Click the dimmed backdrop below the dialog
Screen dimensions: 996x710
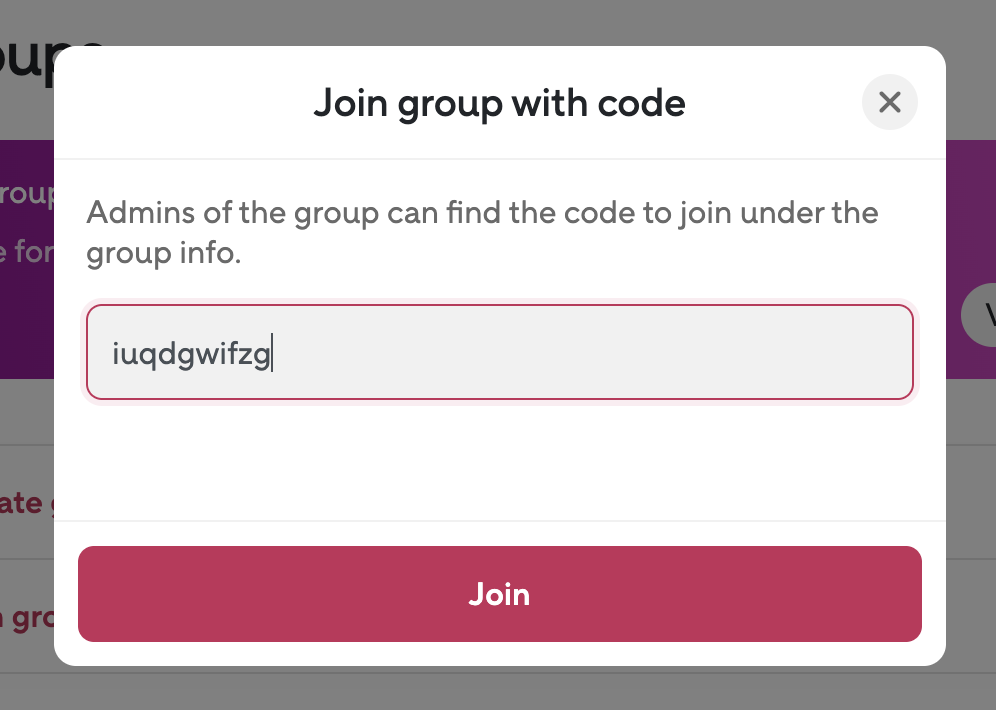pos(500,690)
